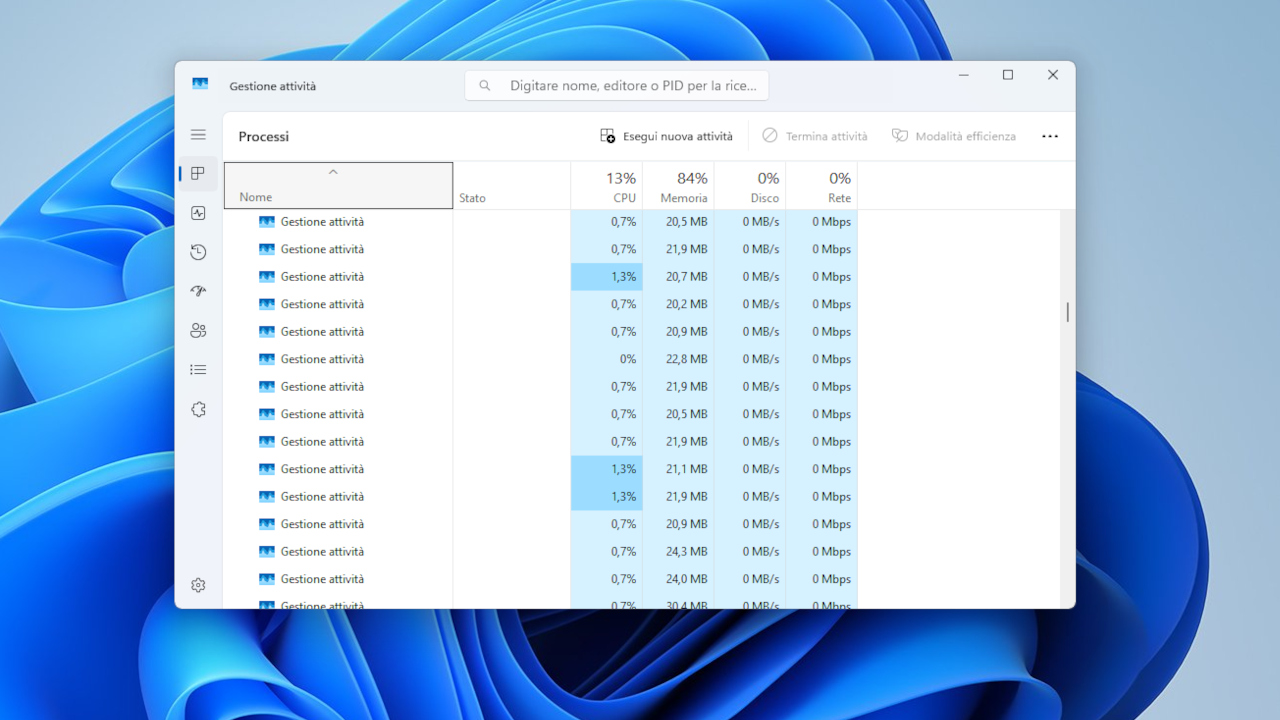Screen dimensions: 1280x720
Task: Open the Performance panel from sidebar
Action: [x=198, y=213]
